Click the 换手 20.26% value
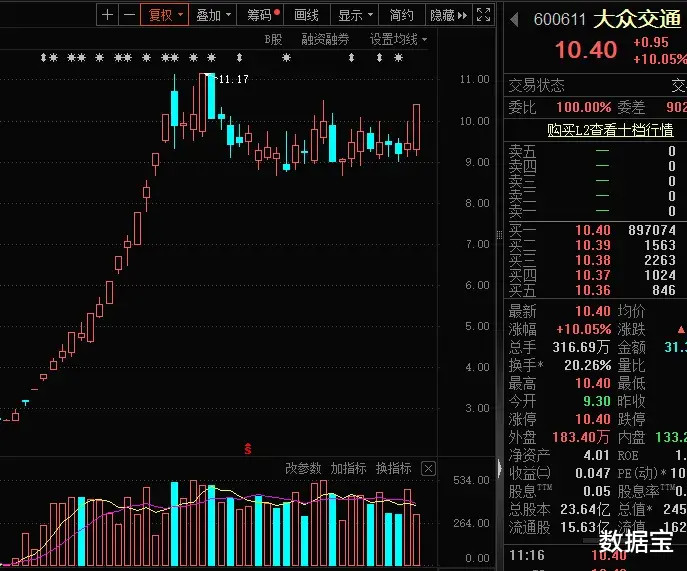687x571 pixels. [x=588, y=365]
